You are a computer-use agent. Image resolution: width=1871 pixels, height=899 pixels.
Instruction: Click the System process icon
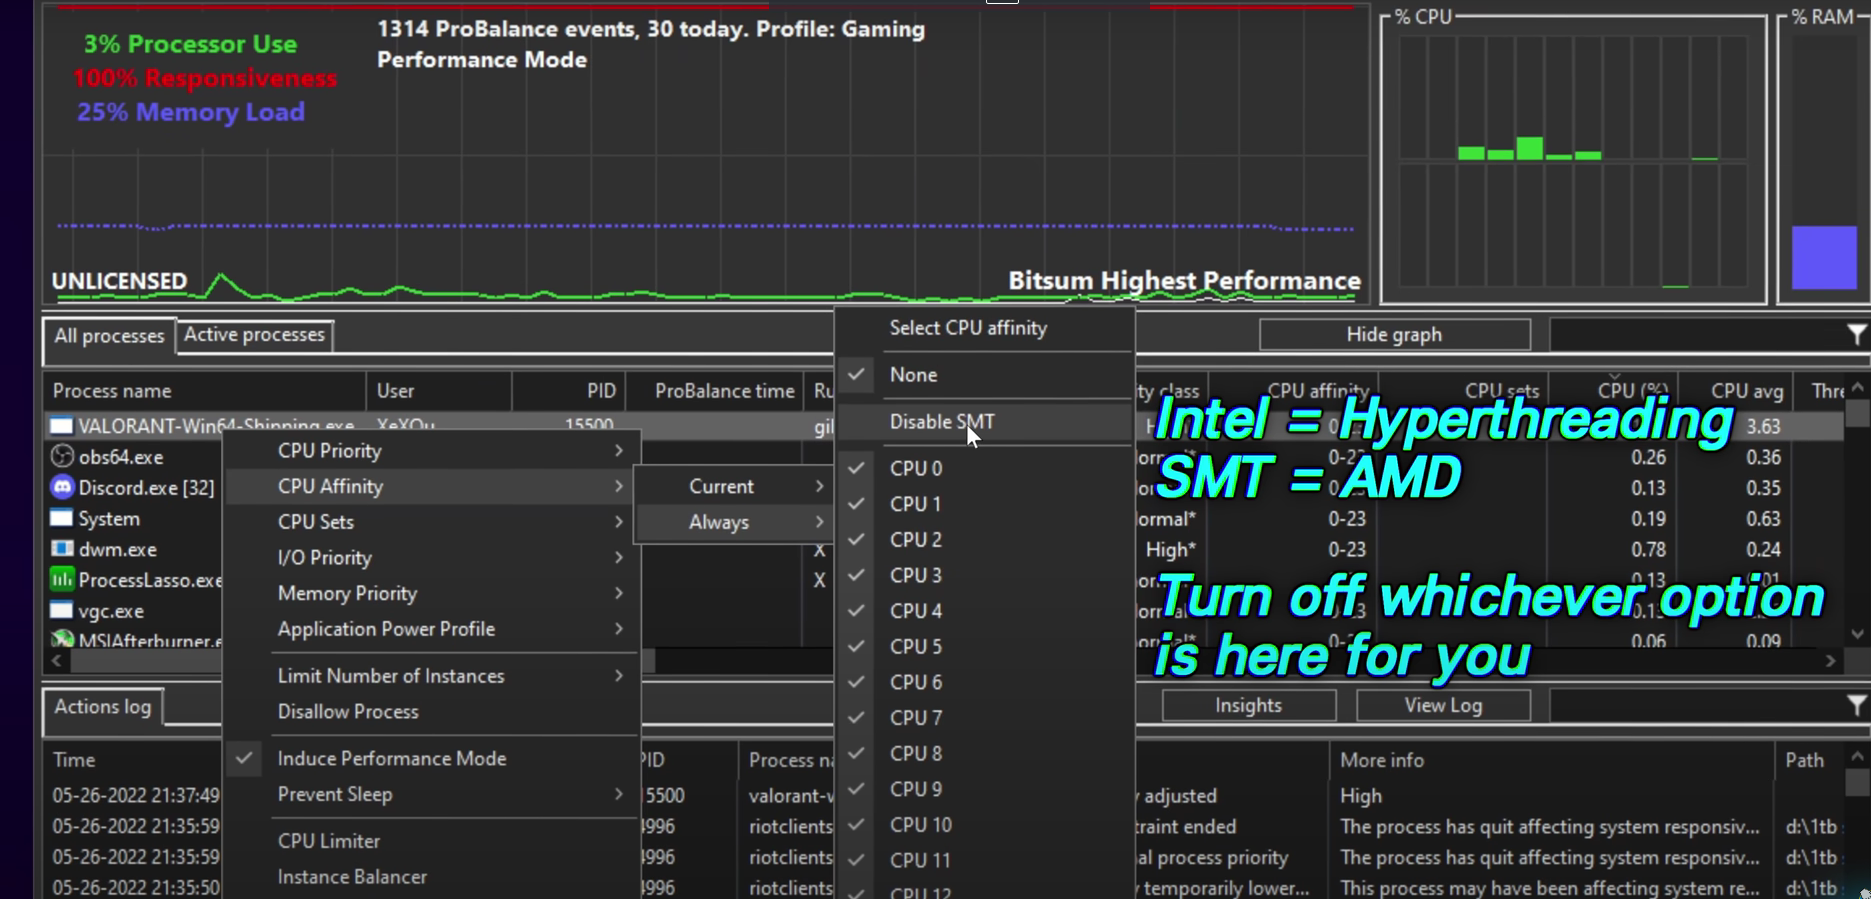pos(62,518)
